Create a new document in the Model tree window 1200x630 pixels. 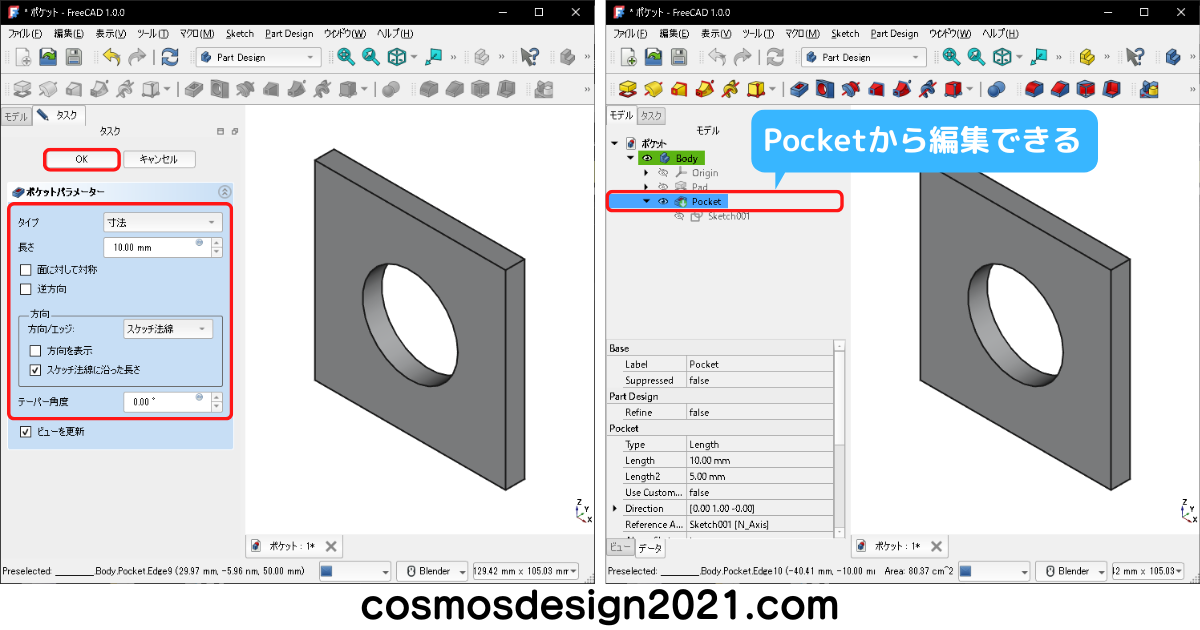pyautogui.click(x=627, y=57)
